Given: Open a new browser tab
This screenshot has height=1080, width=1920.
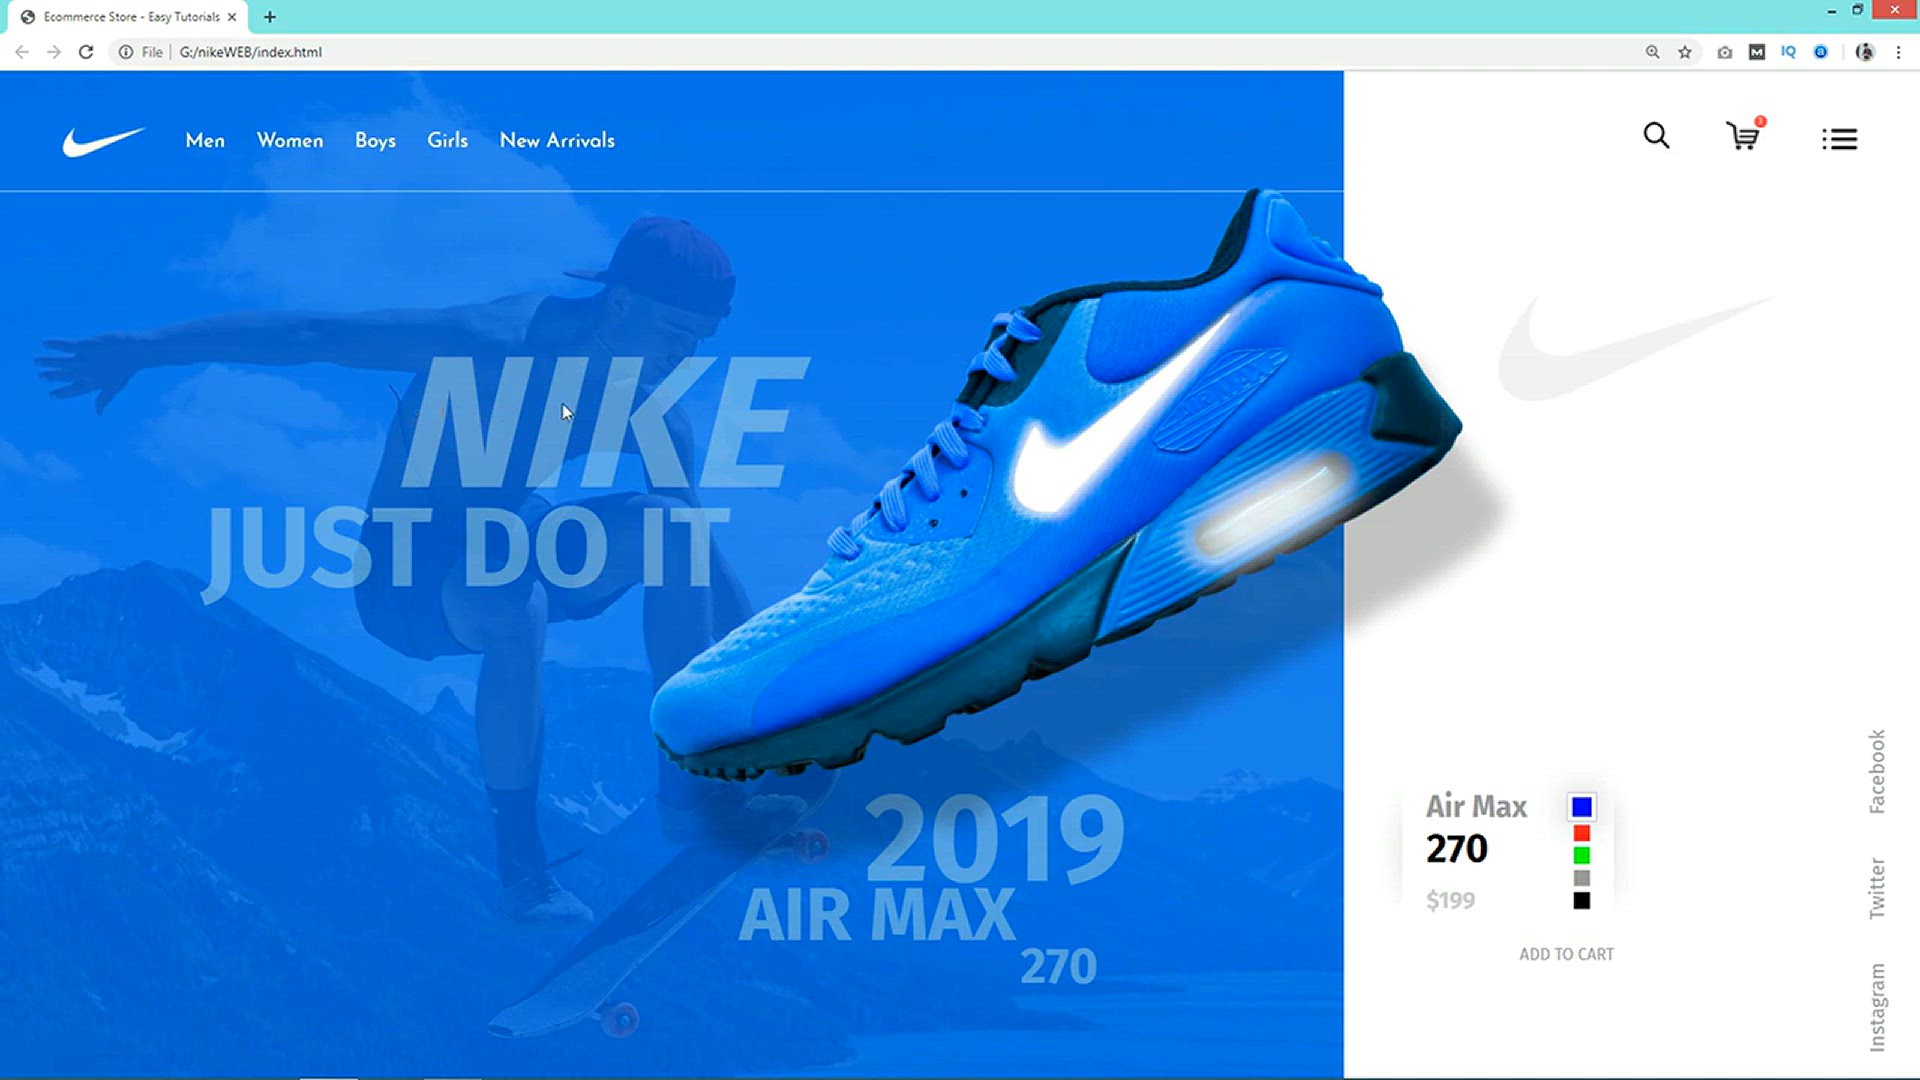Looking at the screenshot, I should pyautogui.click(x=270, y=17).
